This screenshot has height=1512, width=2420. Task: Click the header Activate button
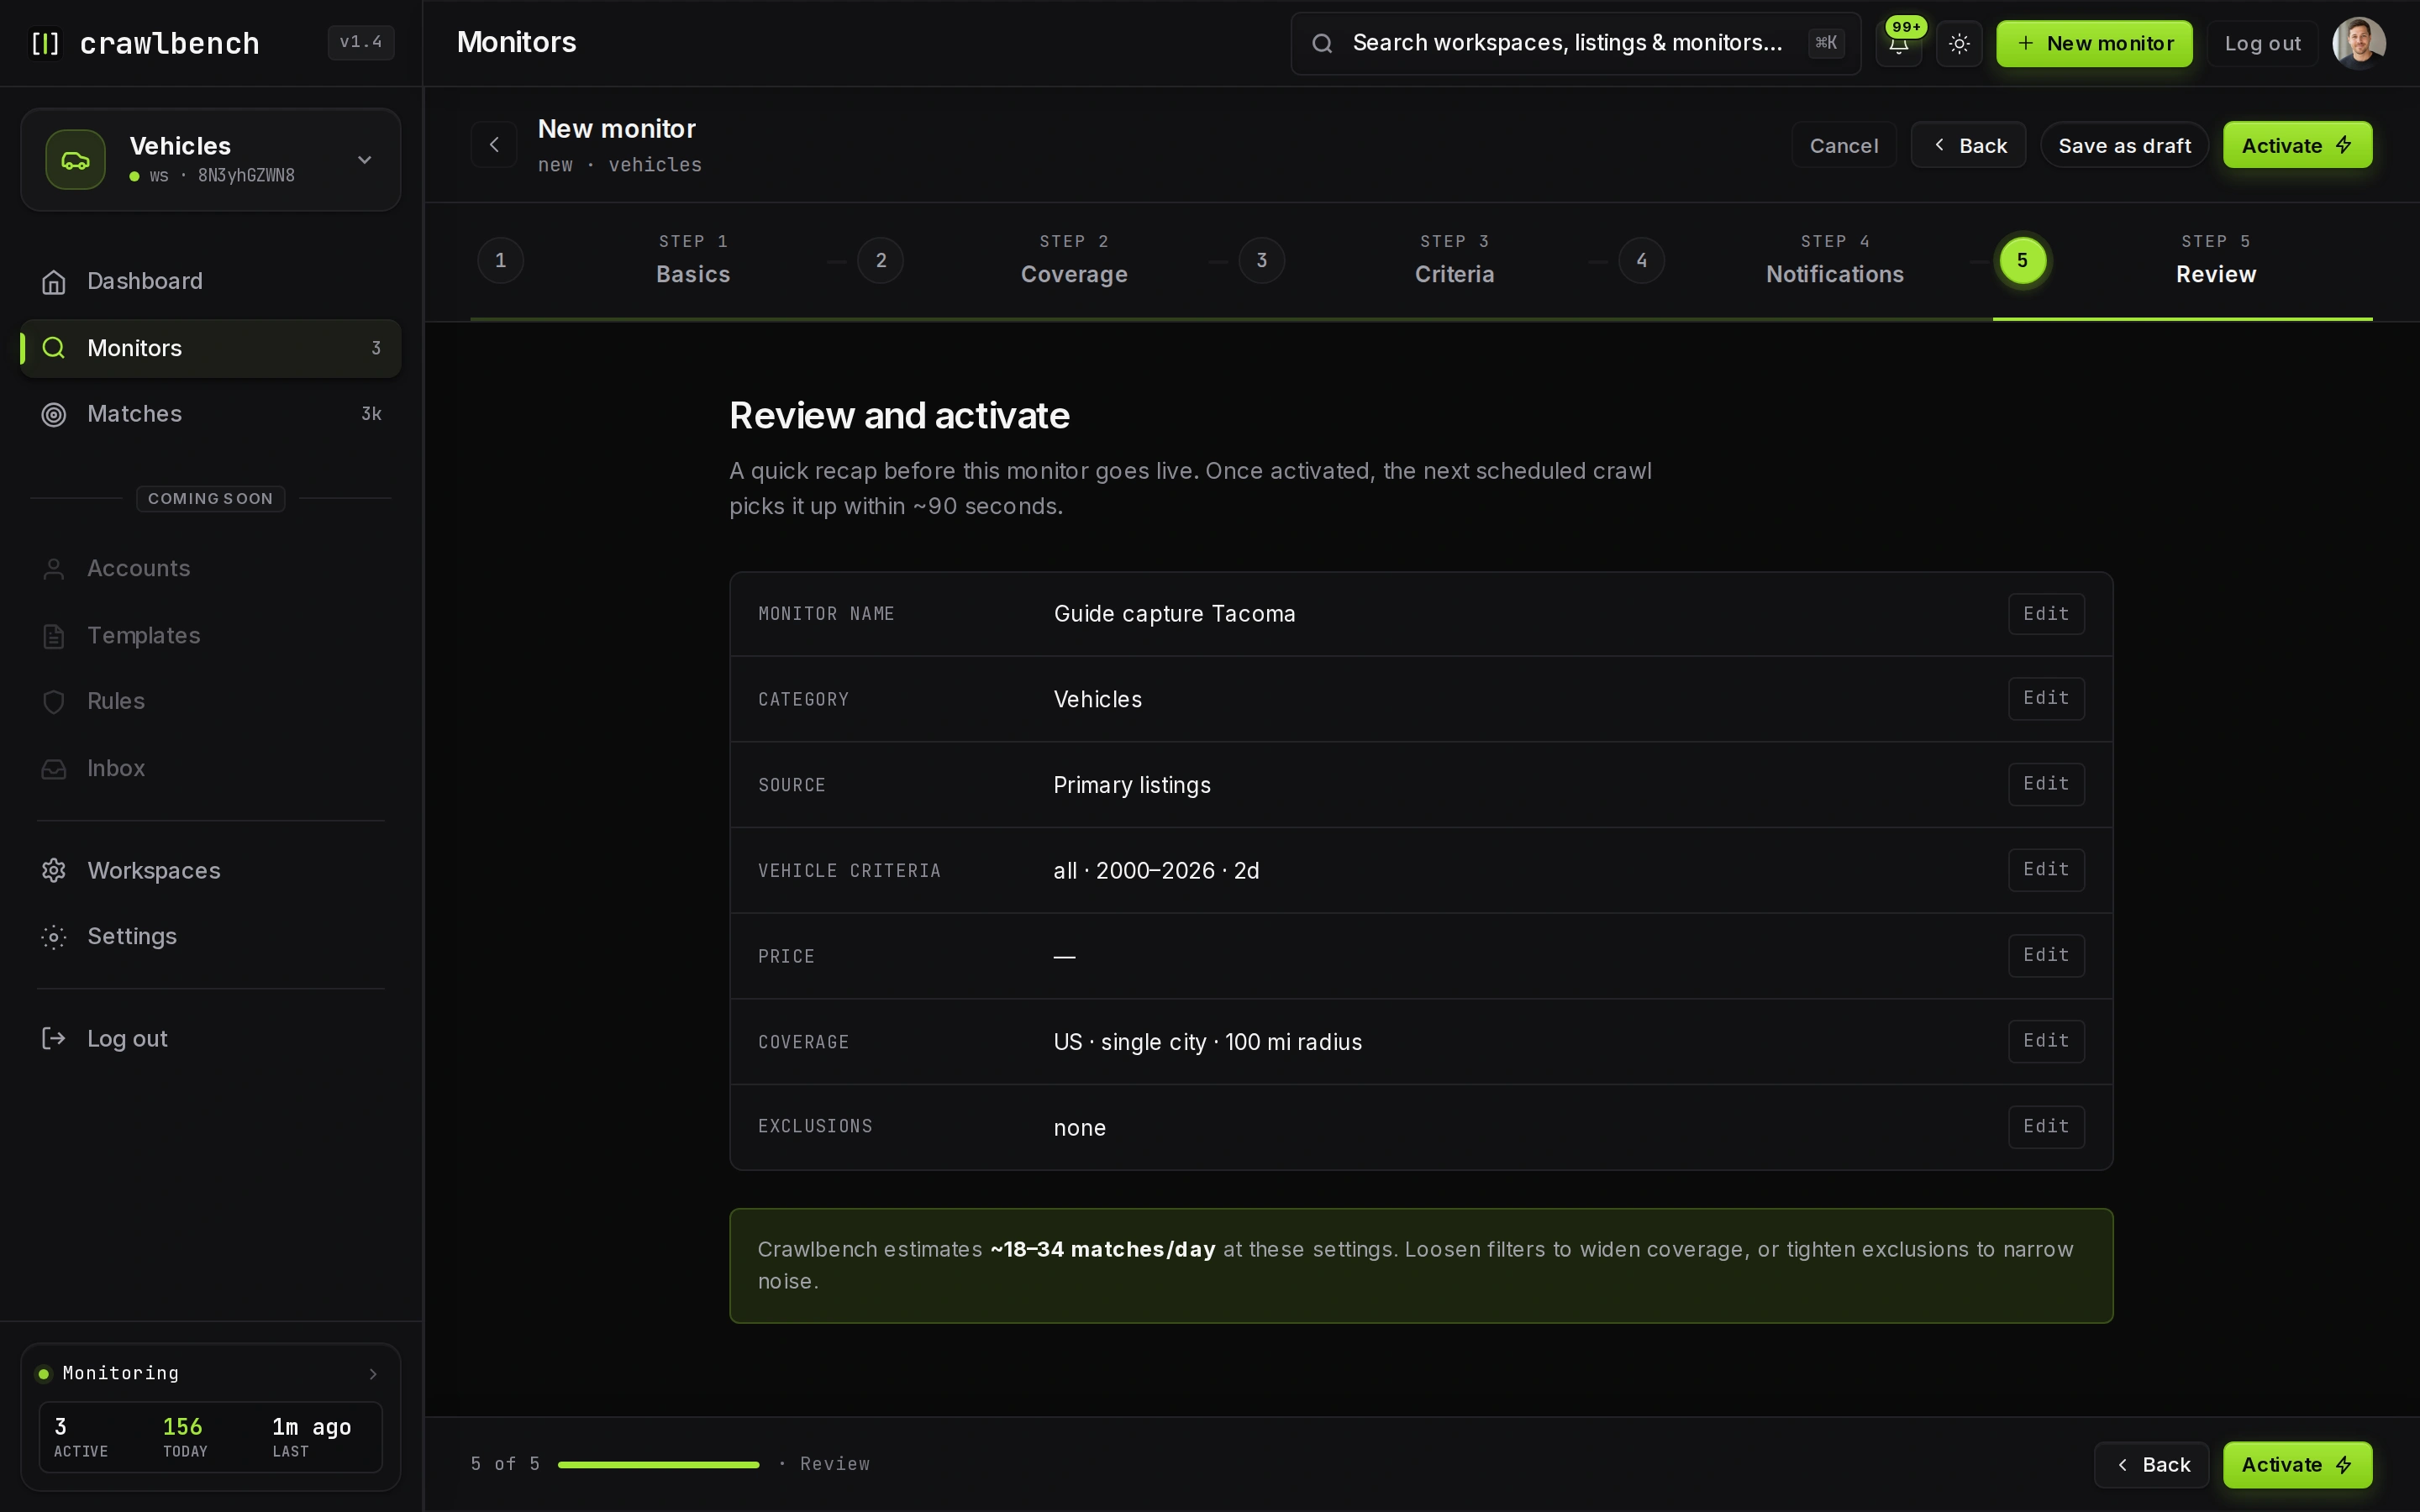tap(2297, 145)
